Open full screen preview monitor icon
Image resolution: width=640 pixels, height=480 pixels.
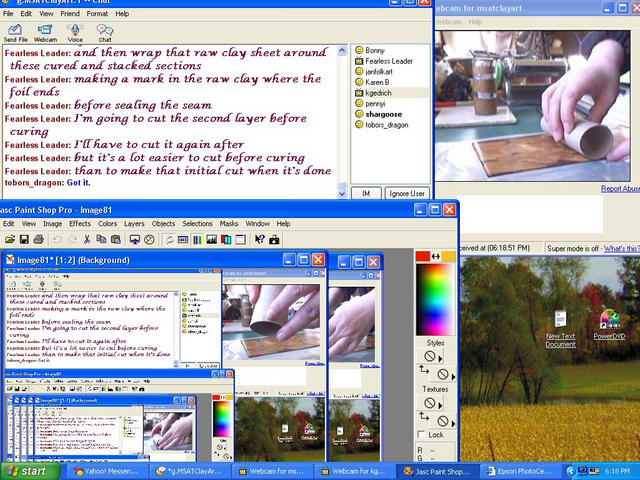coord(135,240)
